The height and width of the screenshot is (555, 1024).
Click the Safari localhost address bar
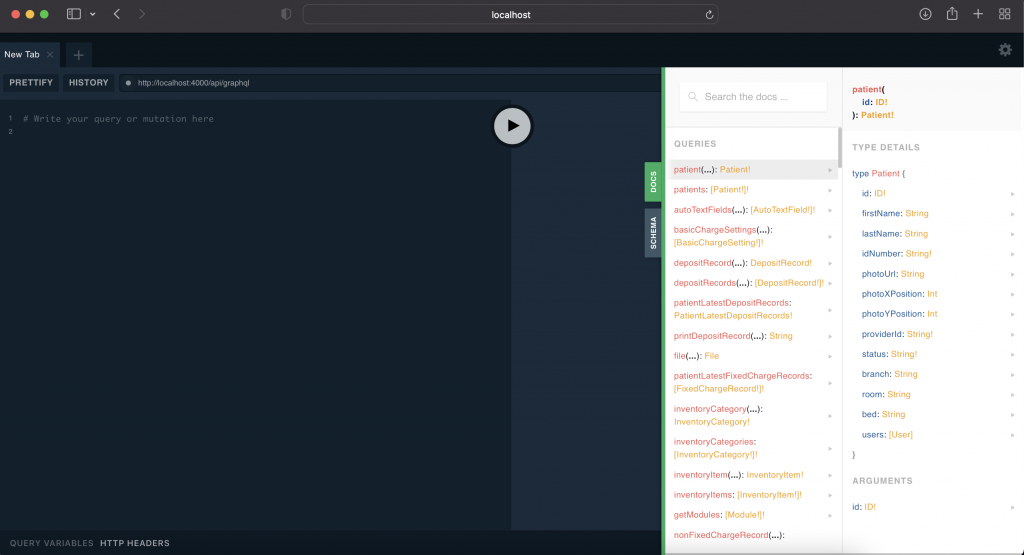[511, 14]
